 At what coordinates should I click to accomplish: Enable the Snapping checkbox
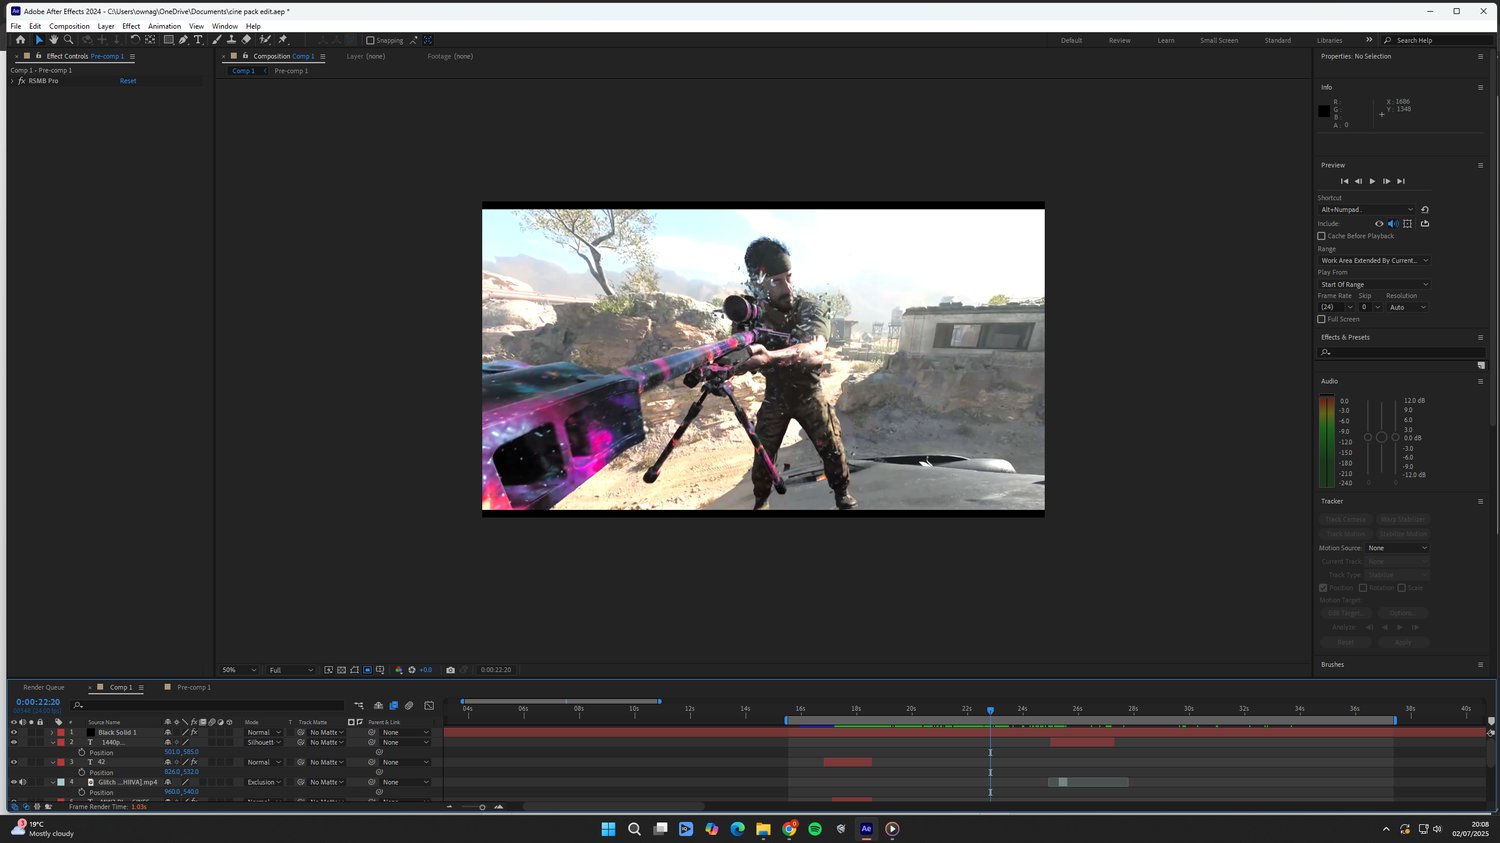[x=370, y=41]
